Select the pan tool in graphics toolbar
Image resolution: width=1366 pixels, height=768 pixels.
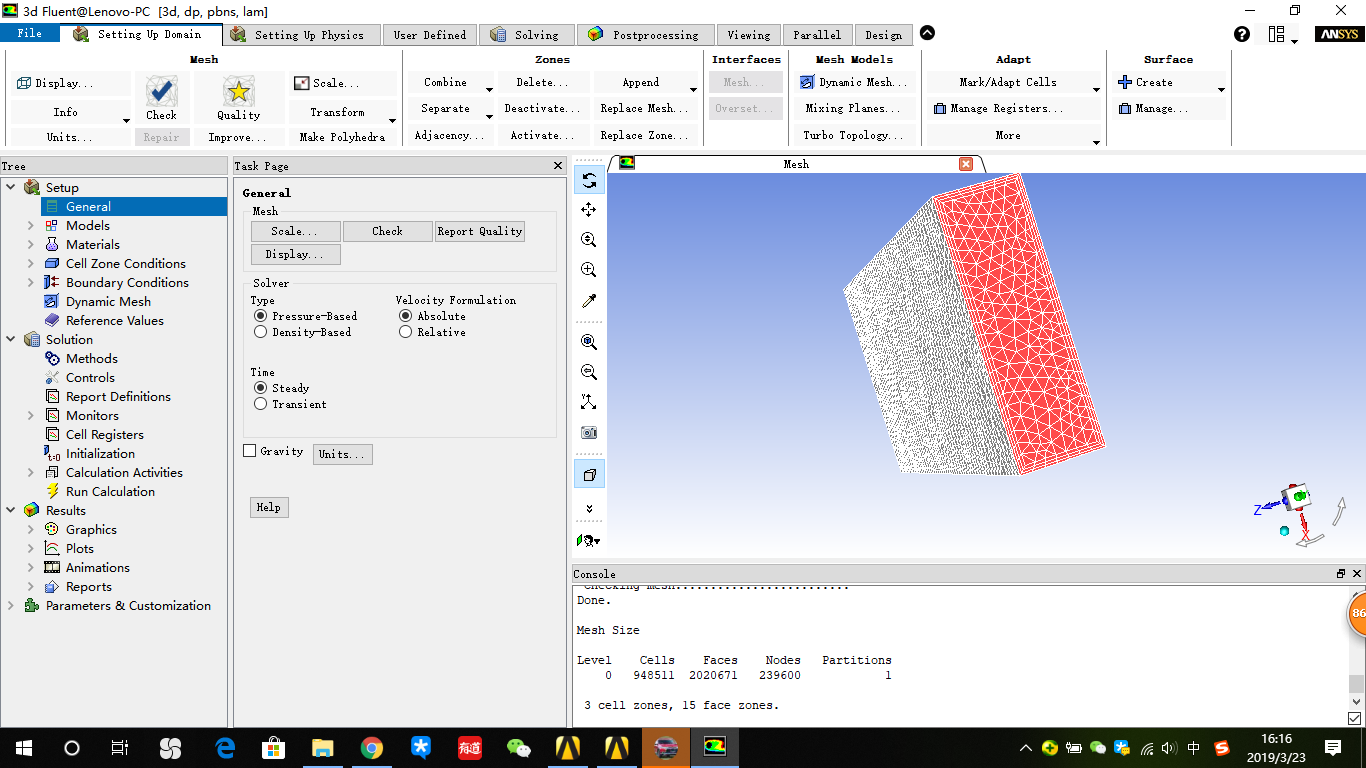tap(589, 209)
